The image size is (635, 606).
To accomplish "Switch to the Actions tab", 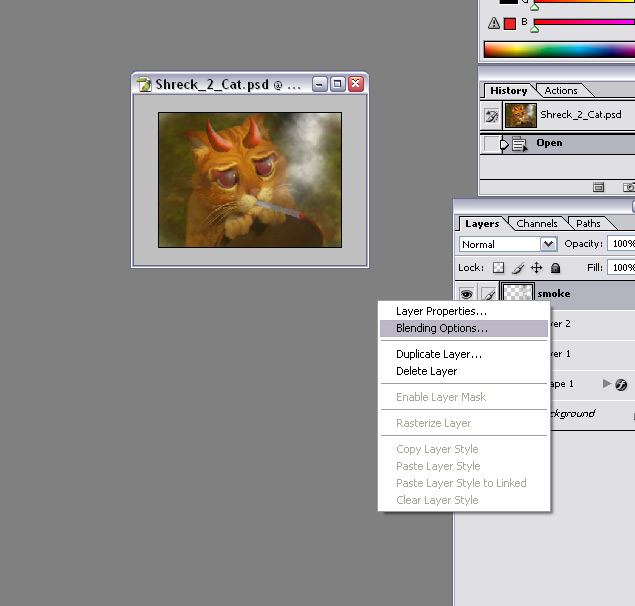I will pyautogui.click(x=561, y=91).
